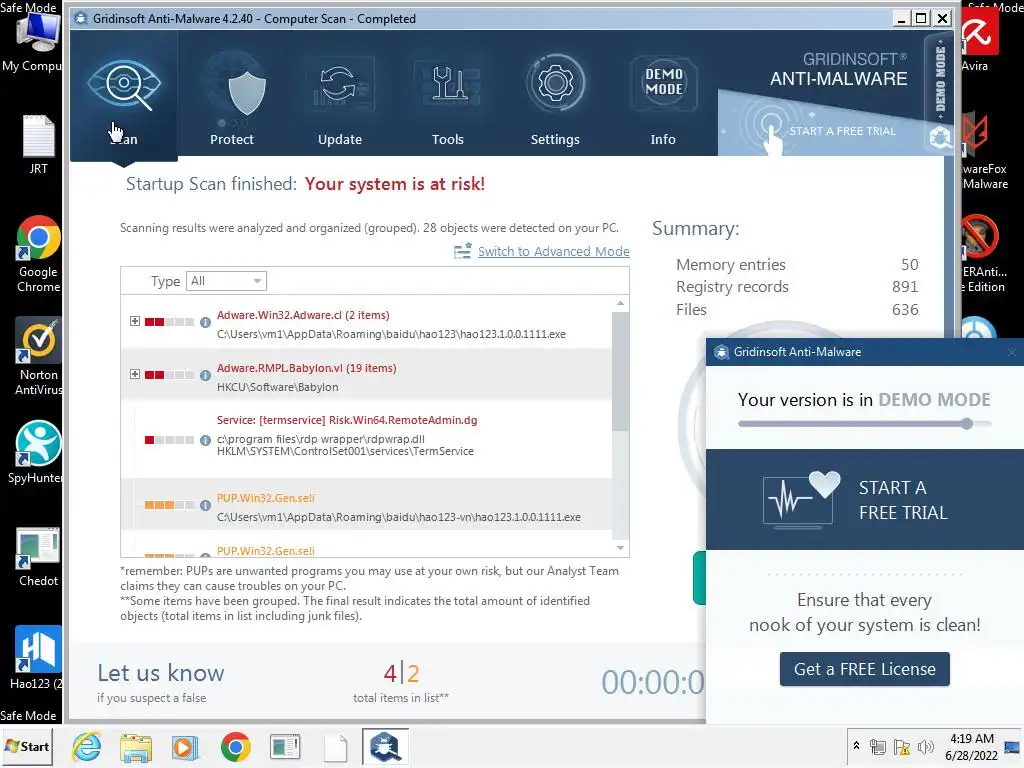Open Hao123 desktop shortcut

(x=37, y=658)
